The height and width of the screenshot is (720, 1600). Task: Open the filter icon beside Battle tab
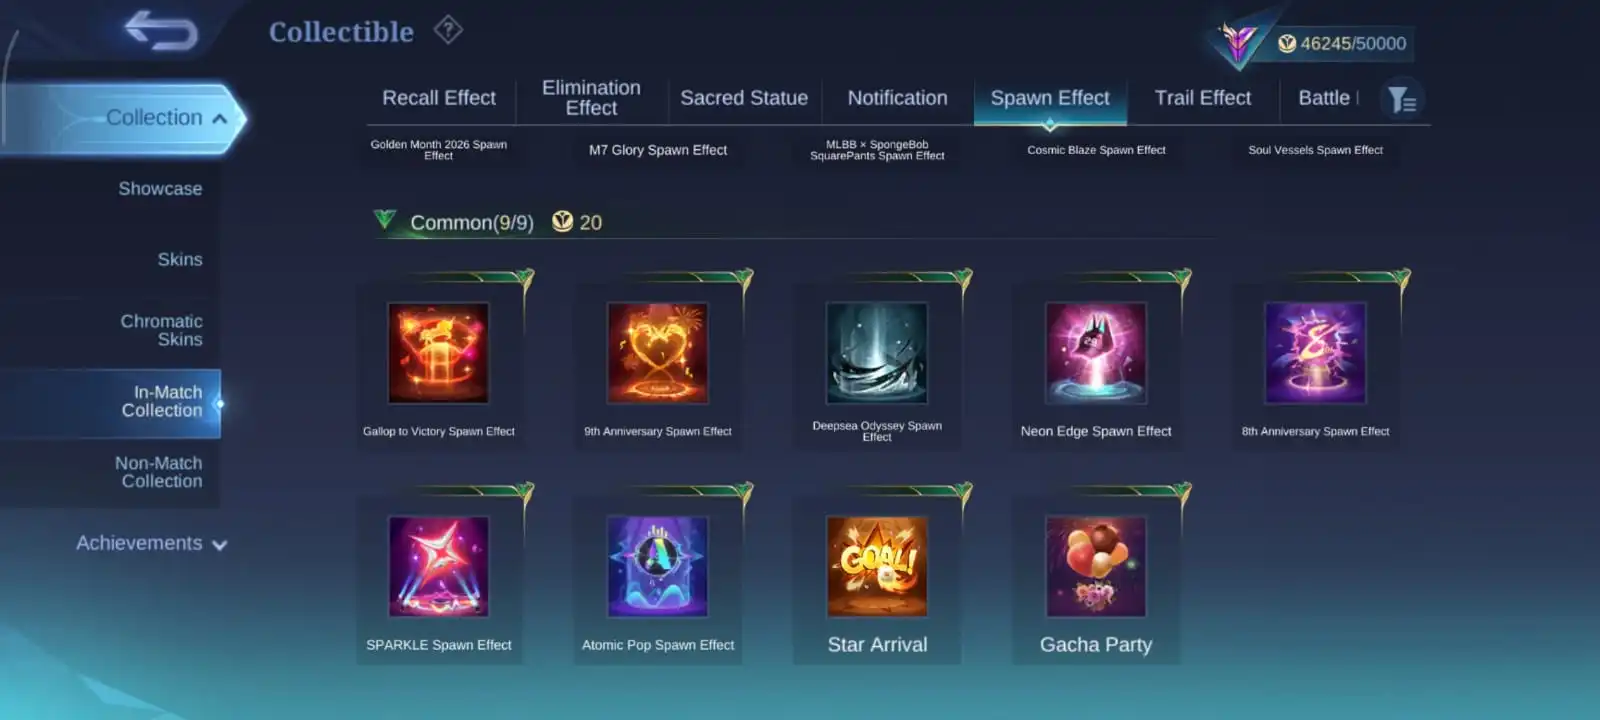[1402, 99]
